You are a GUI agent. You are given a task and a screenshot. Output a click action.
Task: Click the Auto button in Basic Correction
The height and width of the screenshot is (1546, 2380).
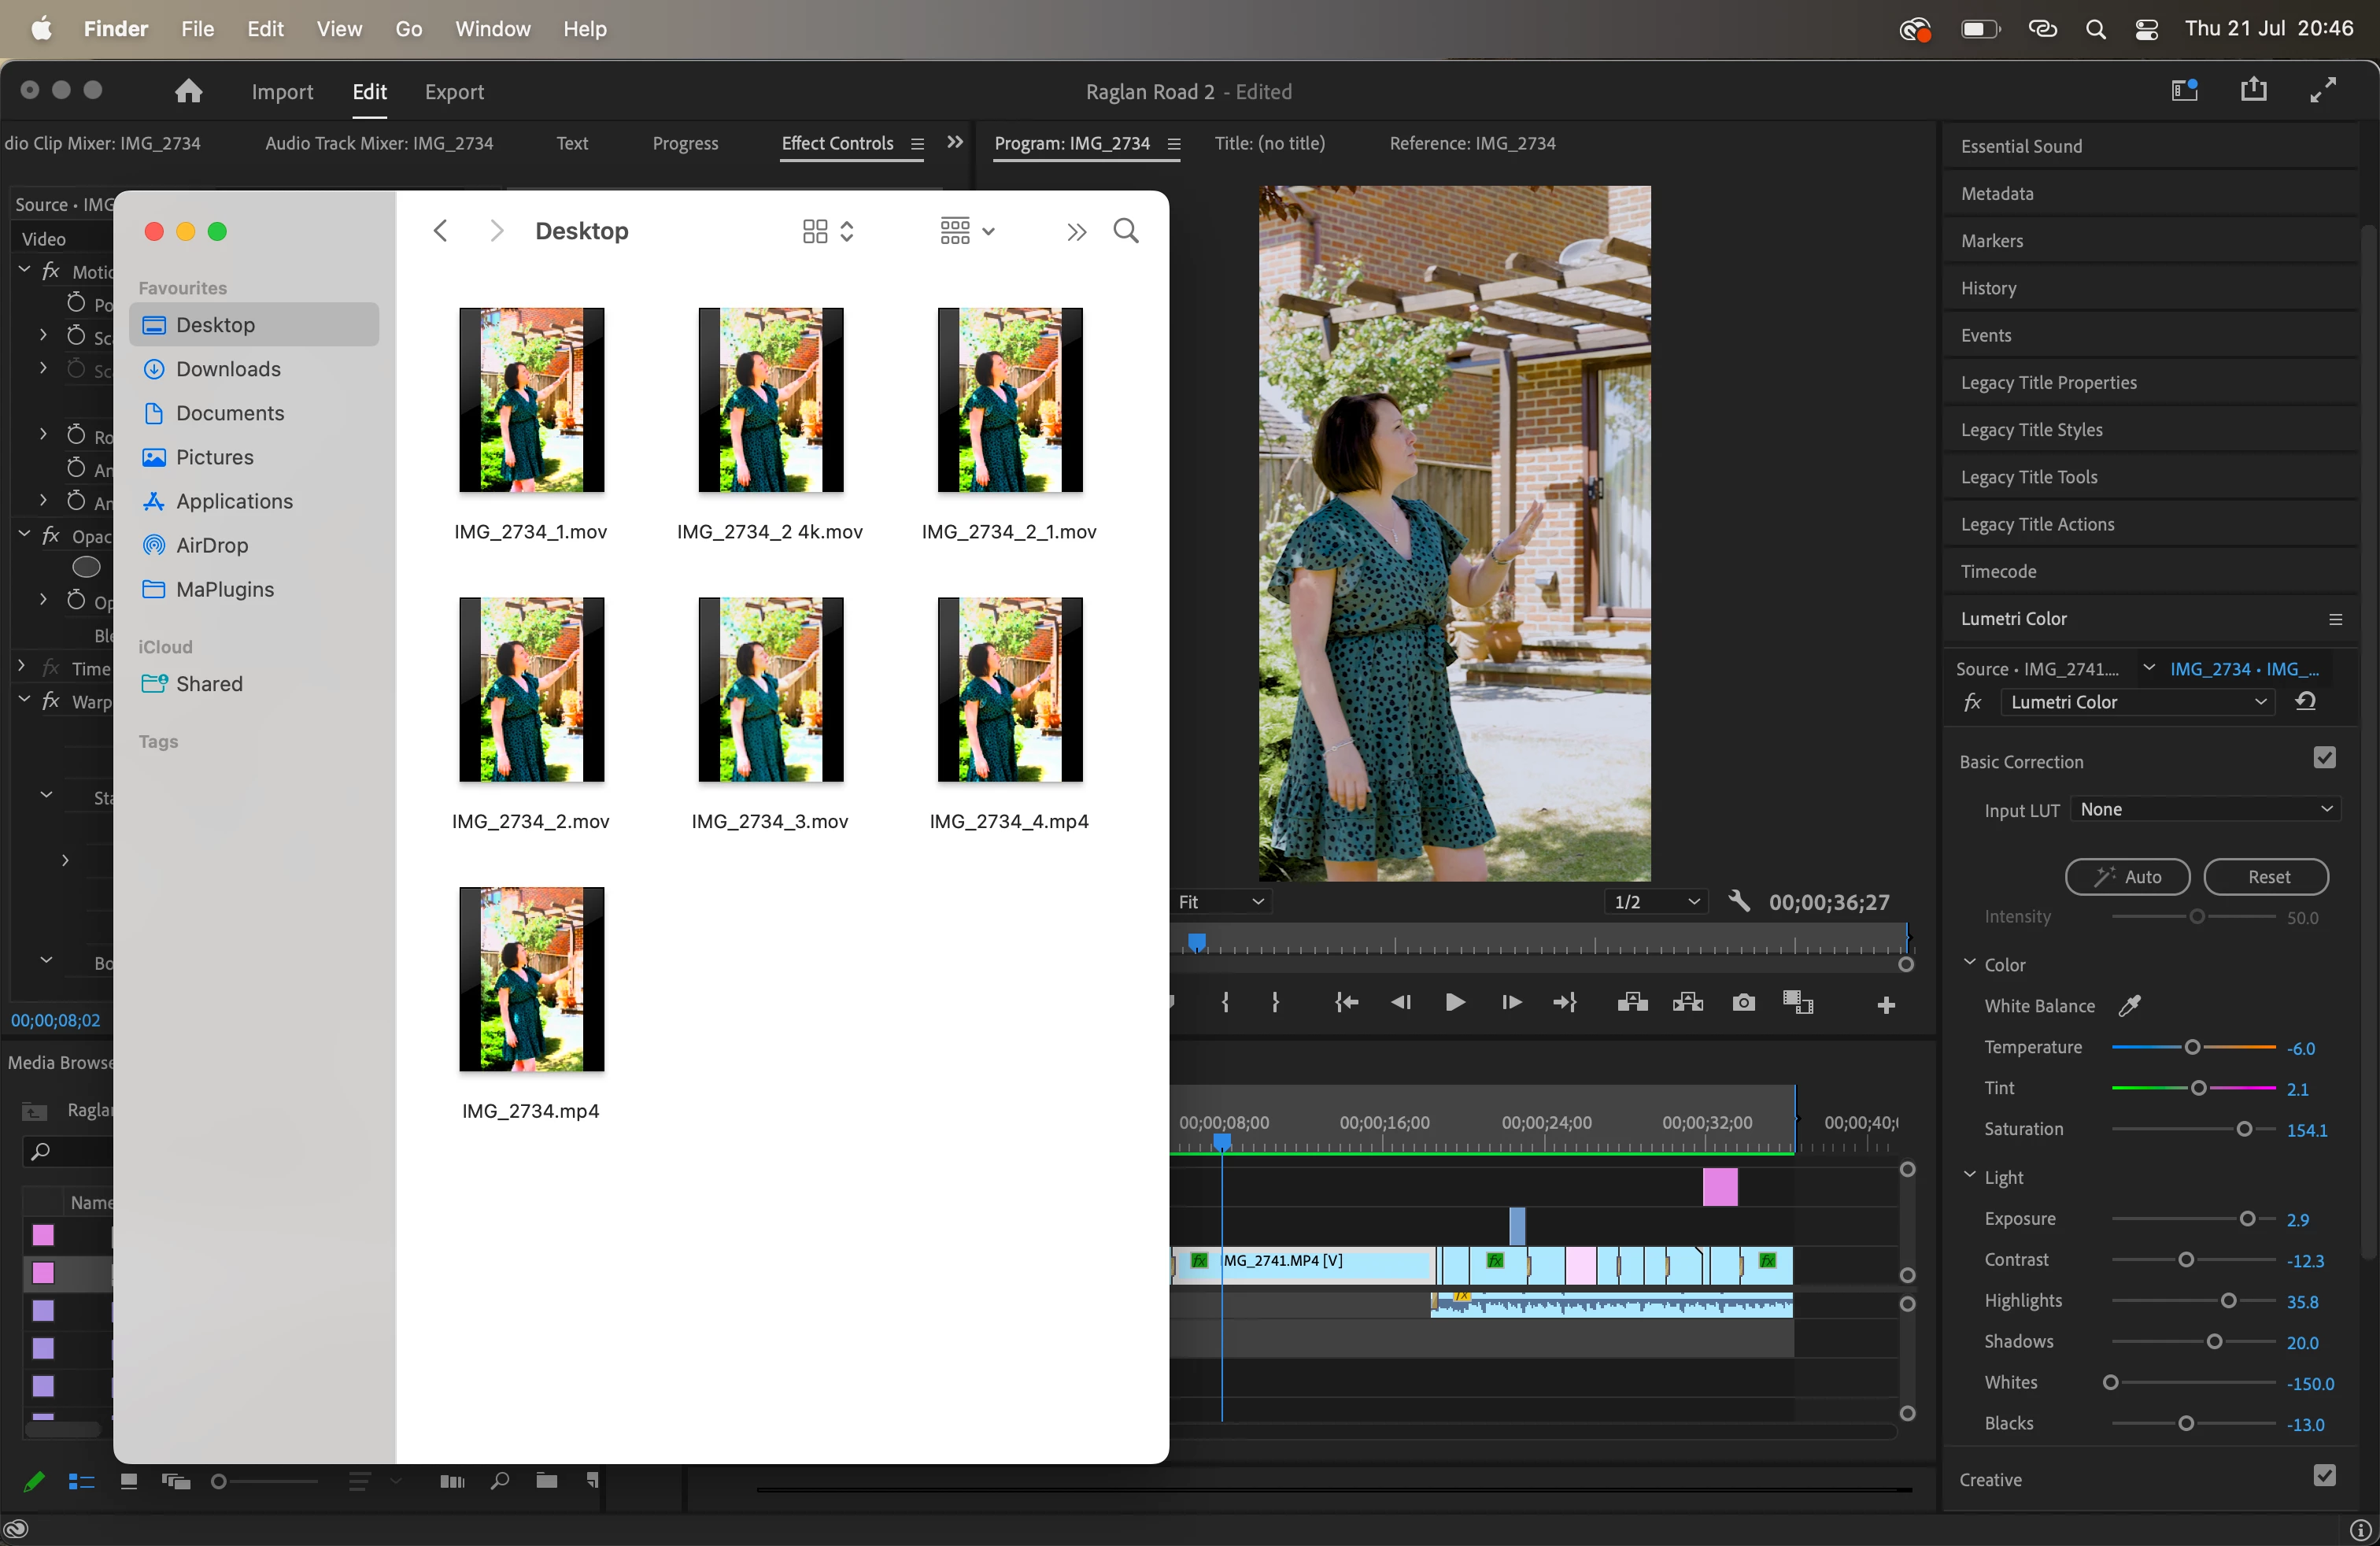[2127, 877]
